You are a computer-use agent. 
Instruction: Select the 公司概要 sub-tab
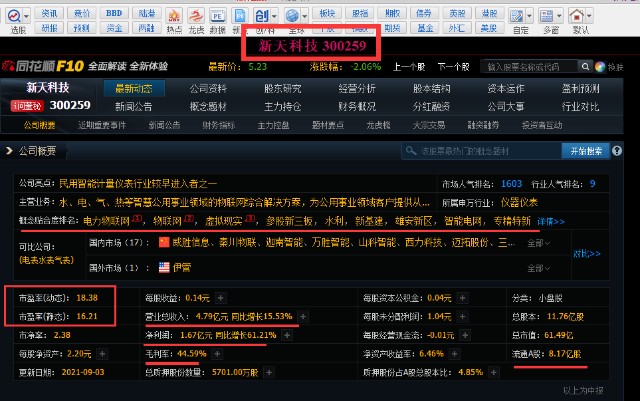click(x=40, y=125)
